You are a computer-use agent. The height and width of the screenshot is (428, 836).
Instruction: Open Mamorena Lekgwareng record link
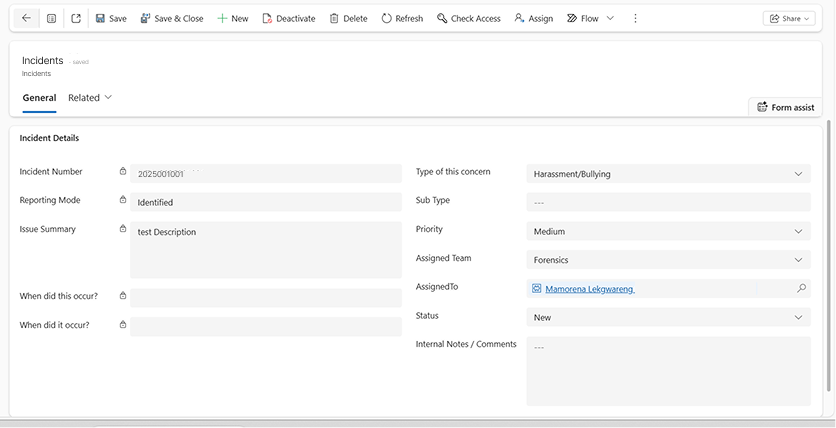click(x=589, y=289)
